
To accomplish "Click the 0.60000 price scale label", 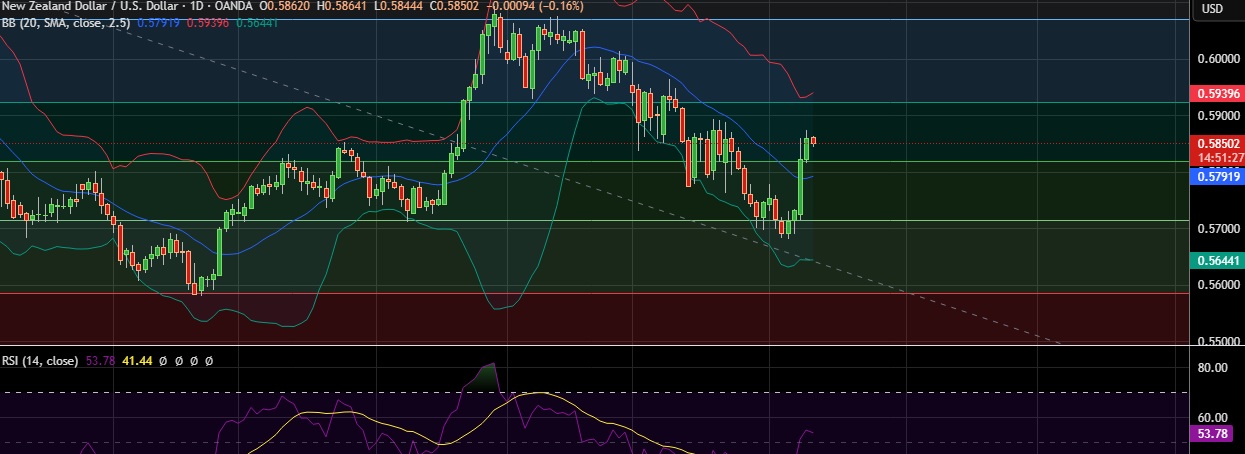I will tap(1219, 59).
